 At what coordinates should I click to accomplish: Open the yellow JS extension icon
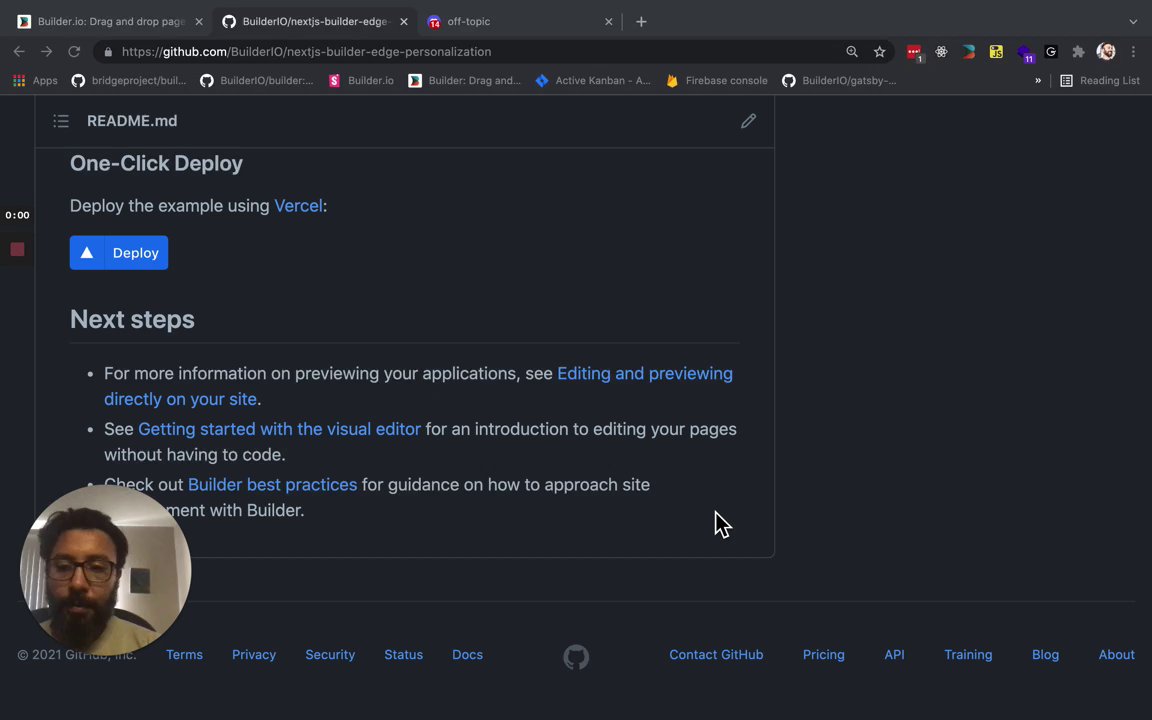[996, 51]
